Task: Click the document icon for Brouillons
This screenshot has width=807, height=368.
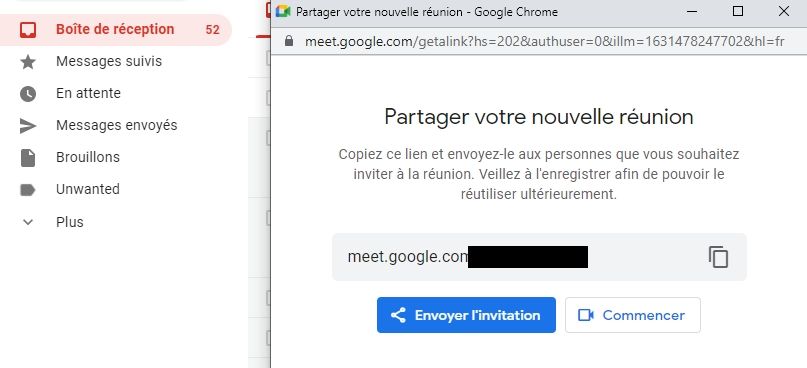Action: pyautogui.click(x=28, y=157)
